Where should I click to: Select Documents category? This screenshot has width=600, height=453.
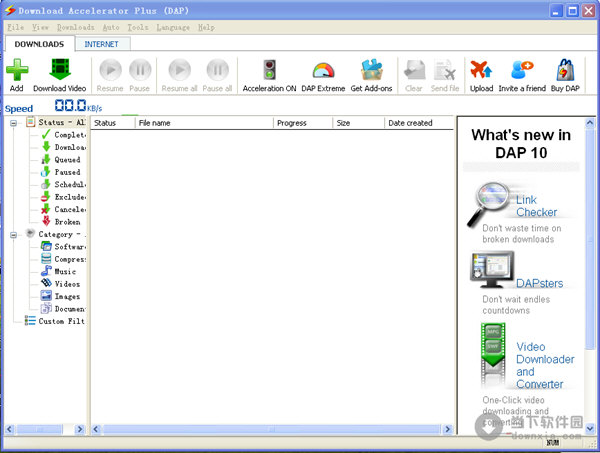pos(64,309)
